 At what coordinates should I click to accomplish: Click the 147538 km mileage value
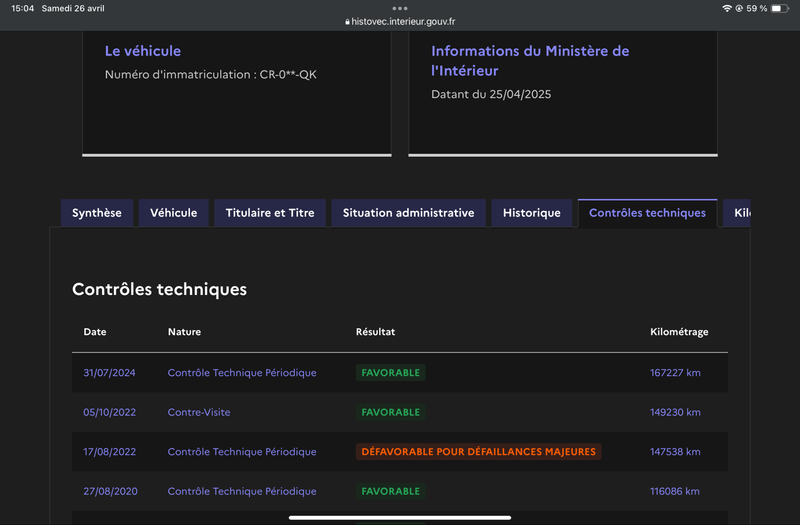[675, 452]
